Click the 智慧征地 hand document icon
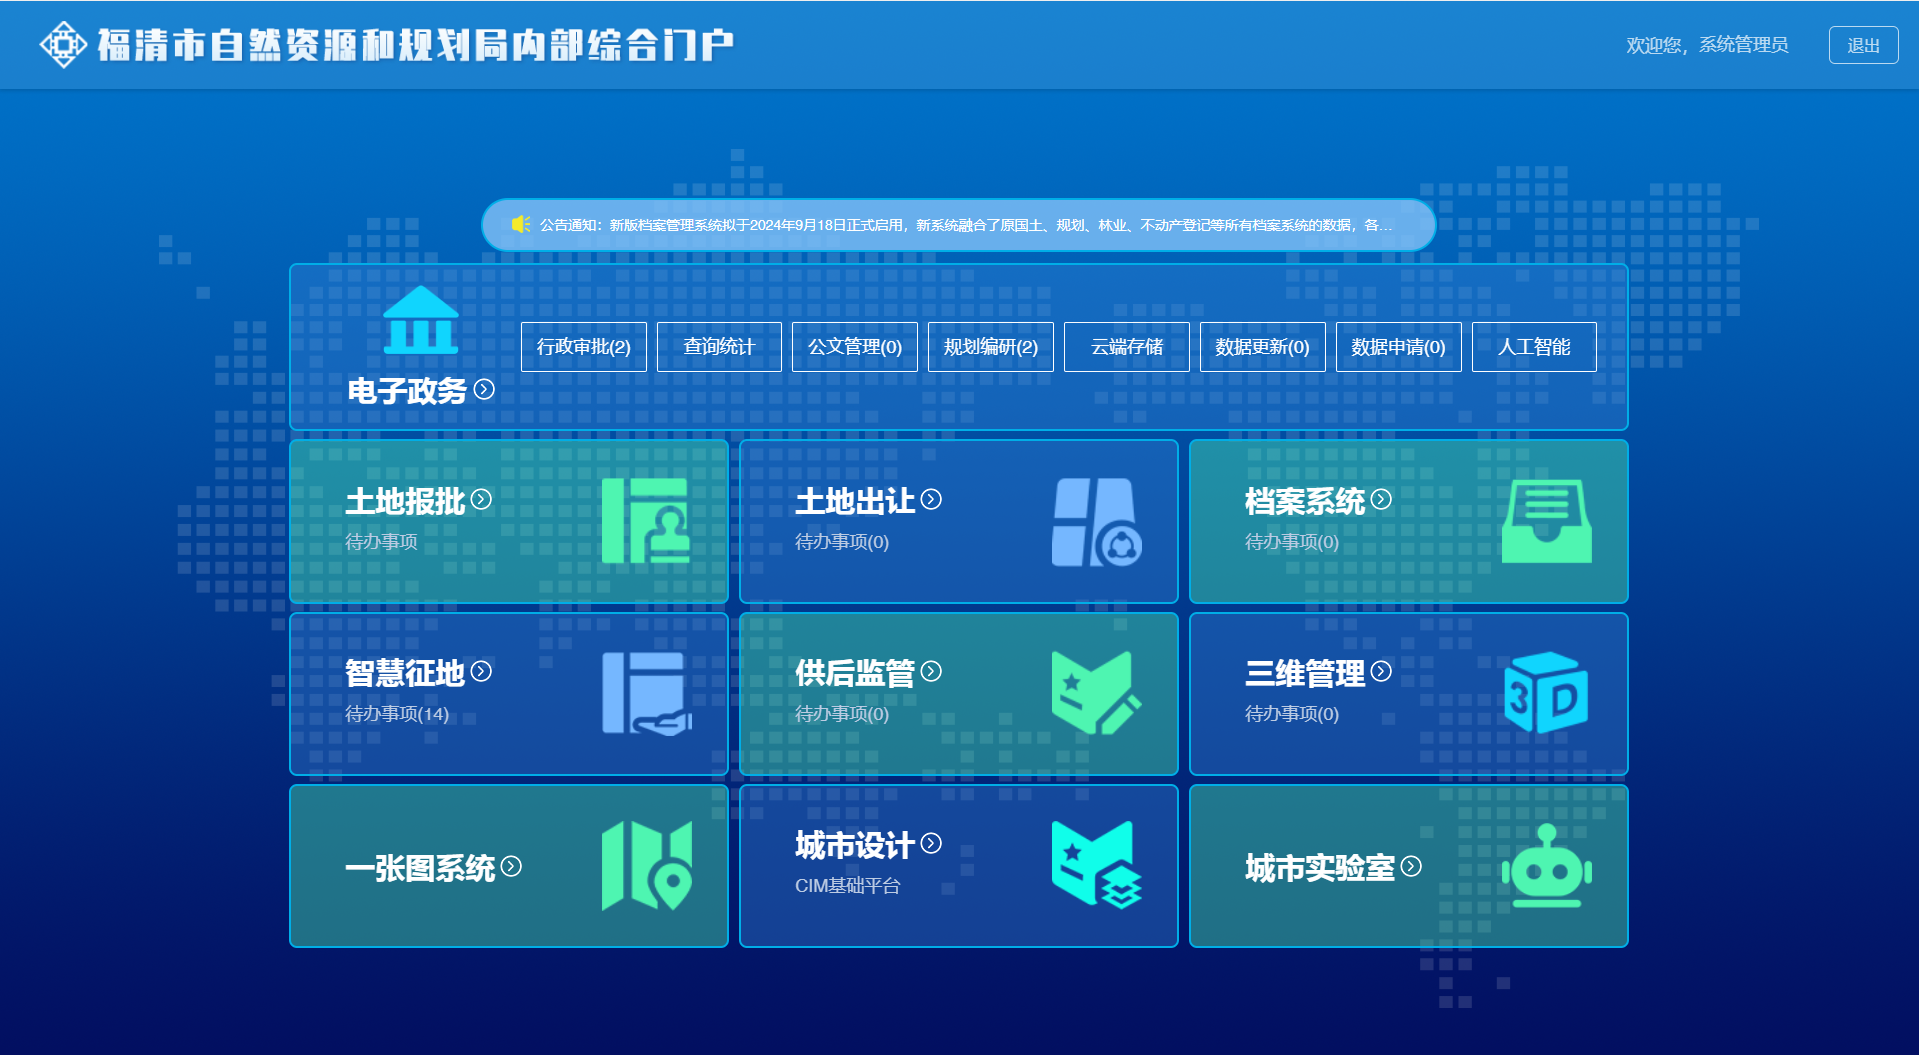 point(647,693)
